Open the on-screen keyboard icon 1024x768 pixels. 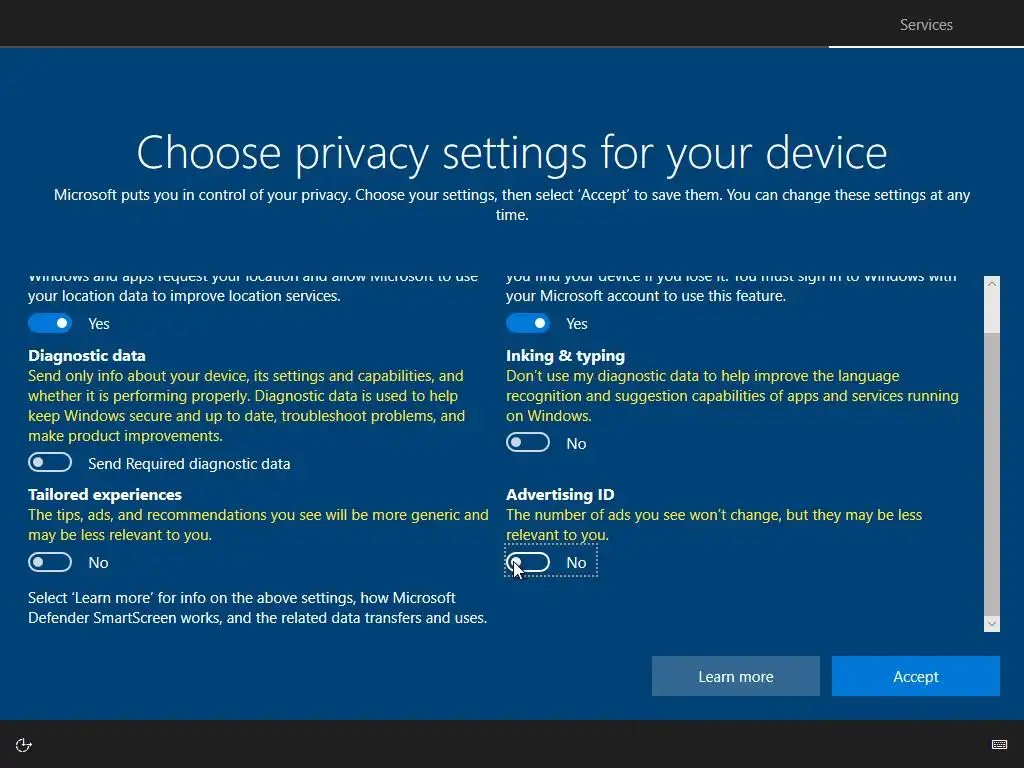pos(999,744)
